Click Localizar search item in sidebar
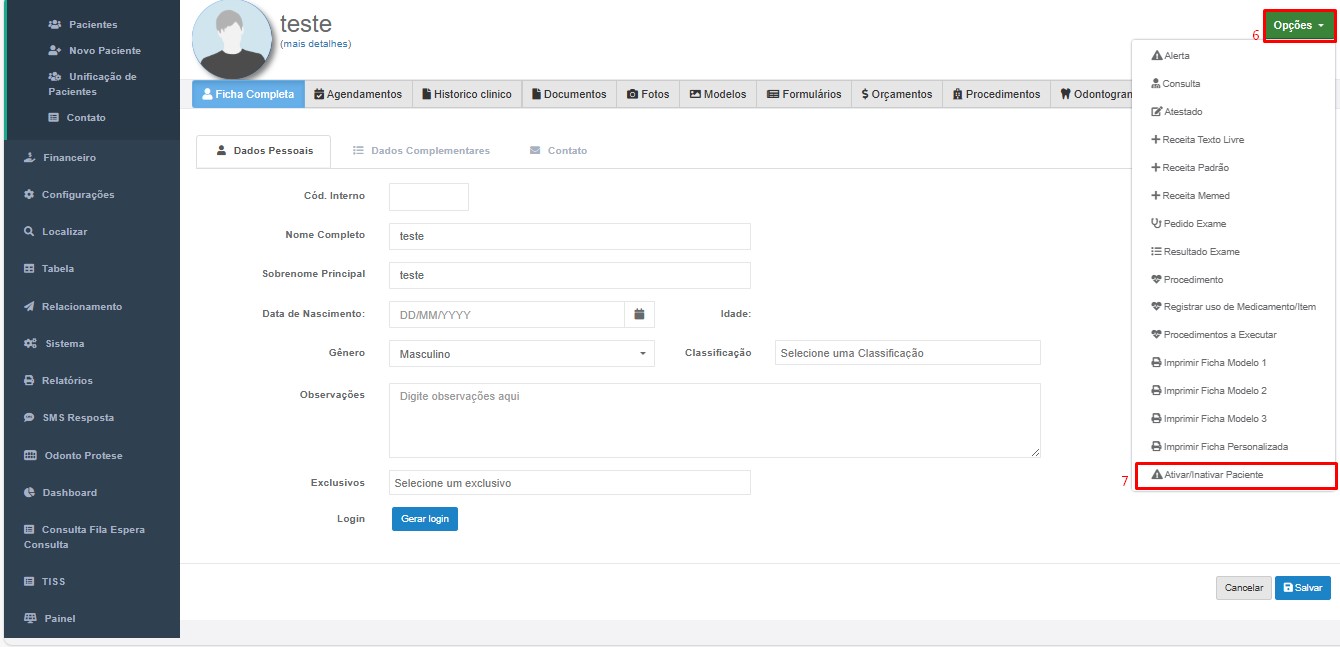The image size is (1340, 647). pos(64,232)
